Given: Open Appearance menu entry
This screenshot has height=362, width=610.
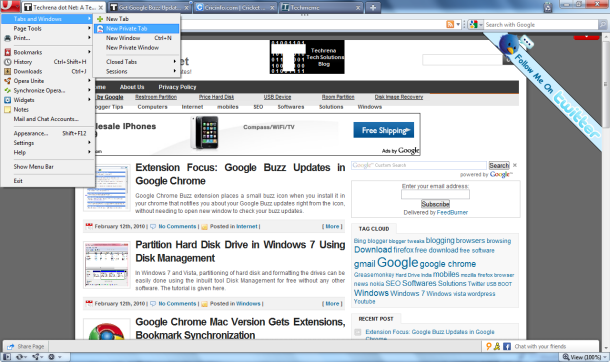Looking at the screenshot, I should (x=47, y=133).
